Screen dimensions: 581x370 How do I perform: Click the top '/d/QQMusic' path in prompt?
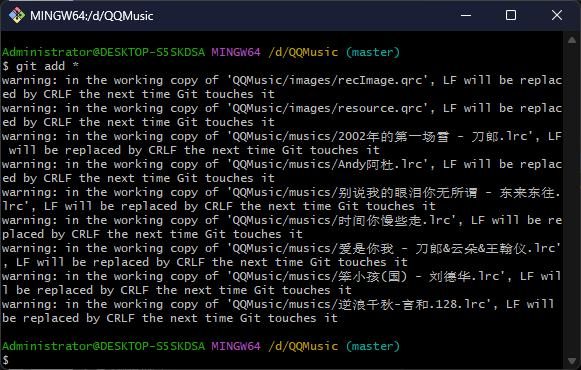coord(303,52)
